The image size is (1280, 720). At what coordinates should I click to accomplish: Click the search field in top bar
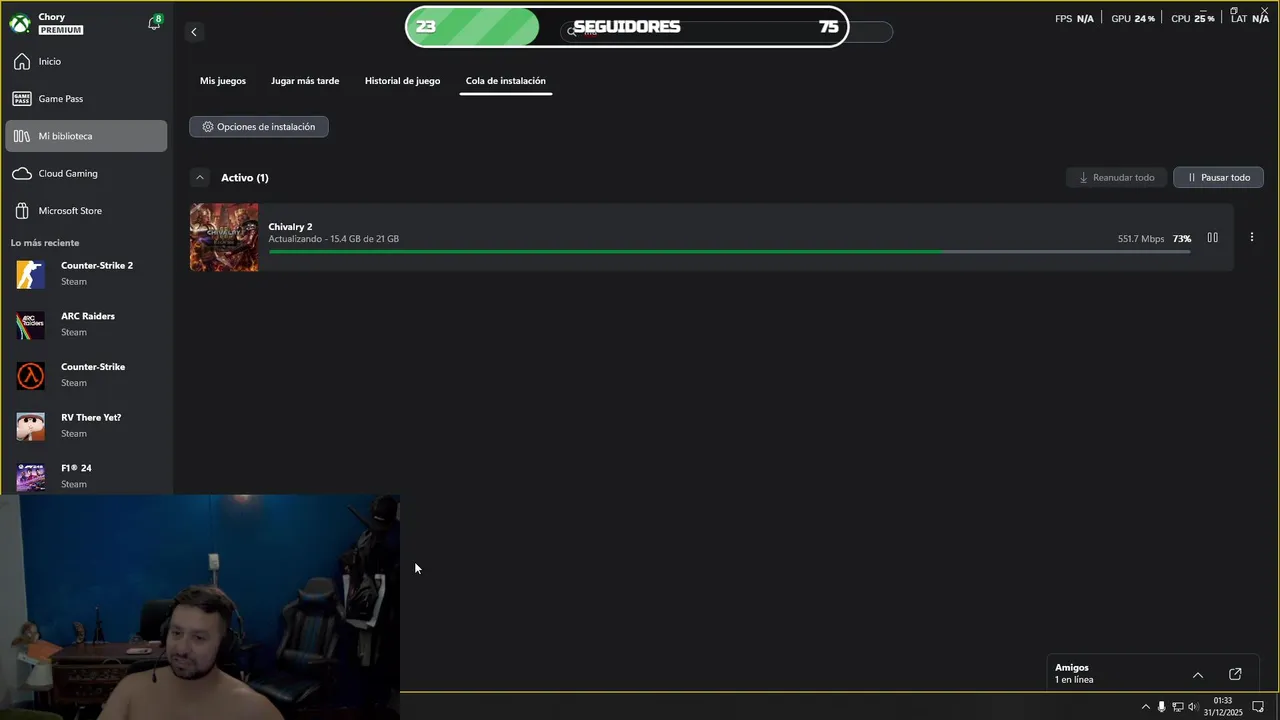pos(727,32)
